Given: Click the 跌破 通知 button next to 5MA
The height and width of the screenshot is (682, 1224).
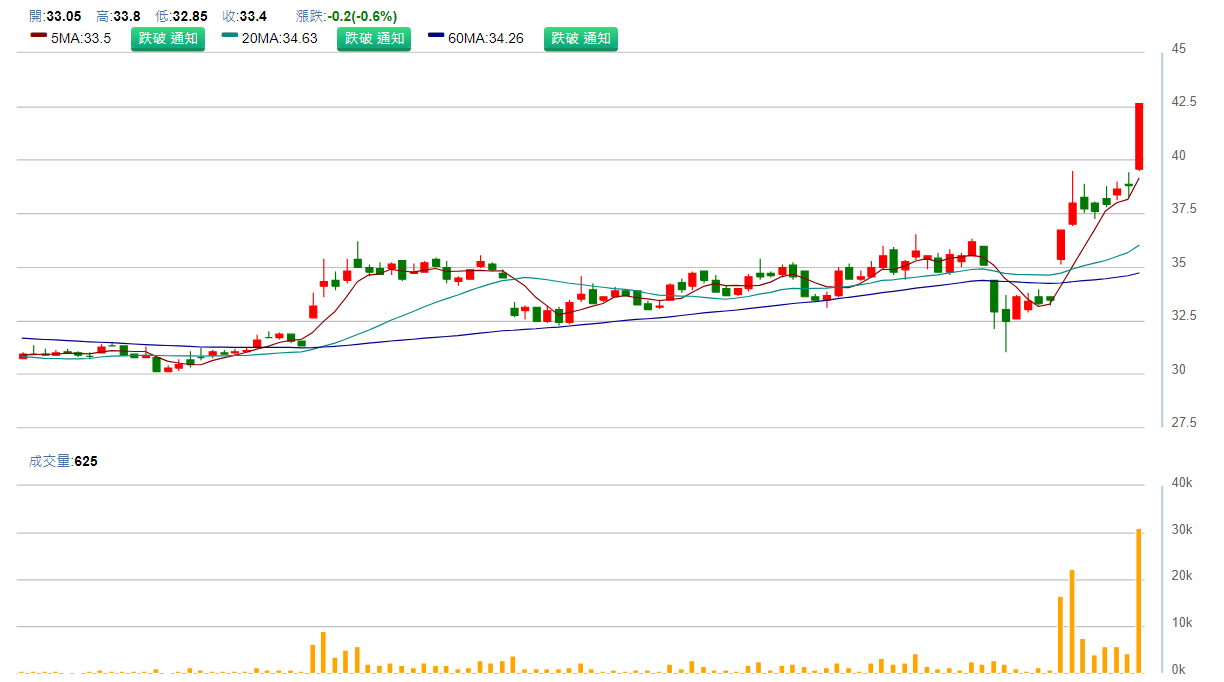Looking at the screenshot, I should pos(167,39).
